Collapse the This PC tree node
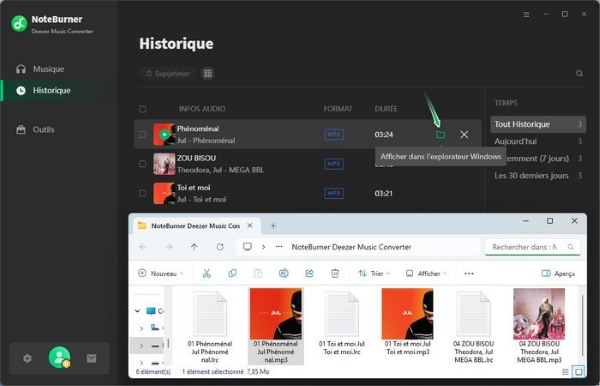Screen dimensions: 600x386 pyautogui.click(x=137, y=311)
